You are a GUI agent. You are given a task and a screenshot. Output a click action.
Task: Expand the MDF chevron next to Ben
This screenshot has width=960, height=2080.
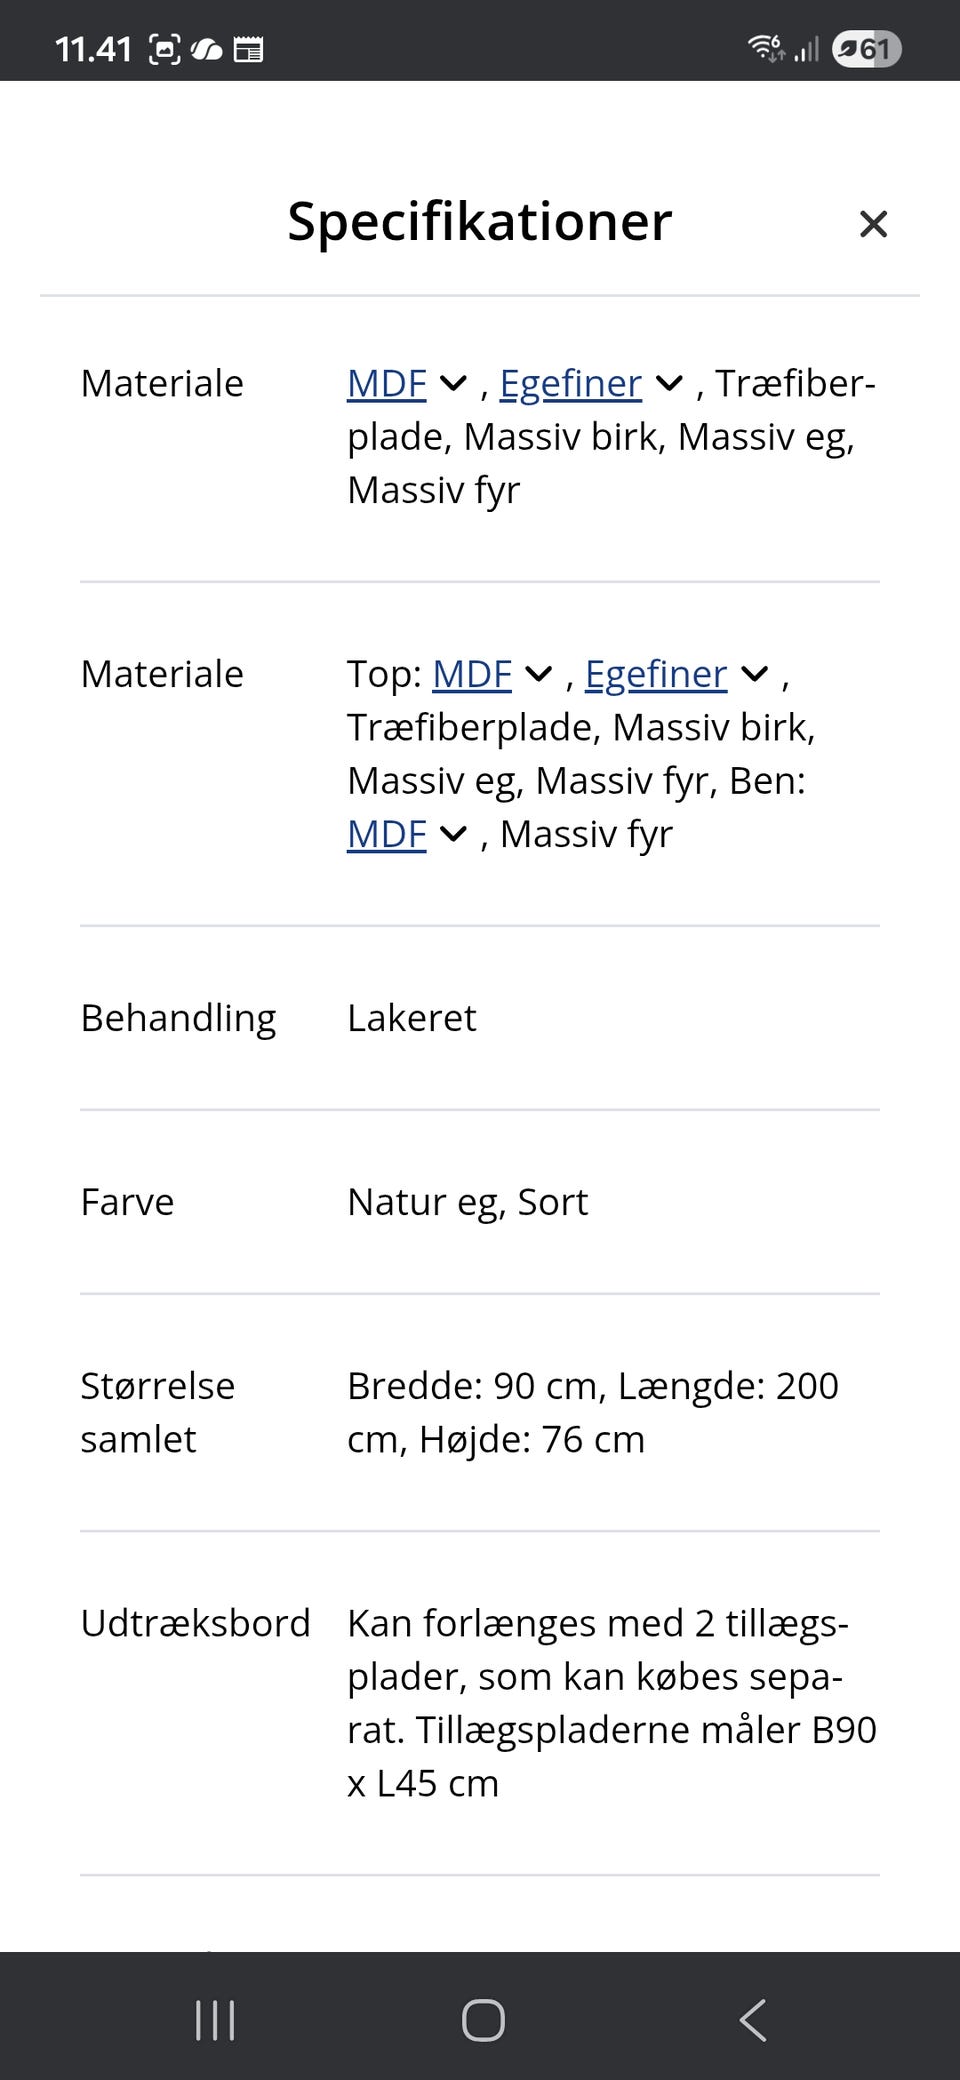pos(453,833)
